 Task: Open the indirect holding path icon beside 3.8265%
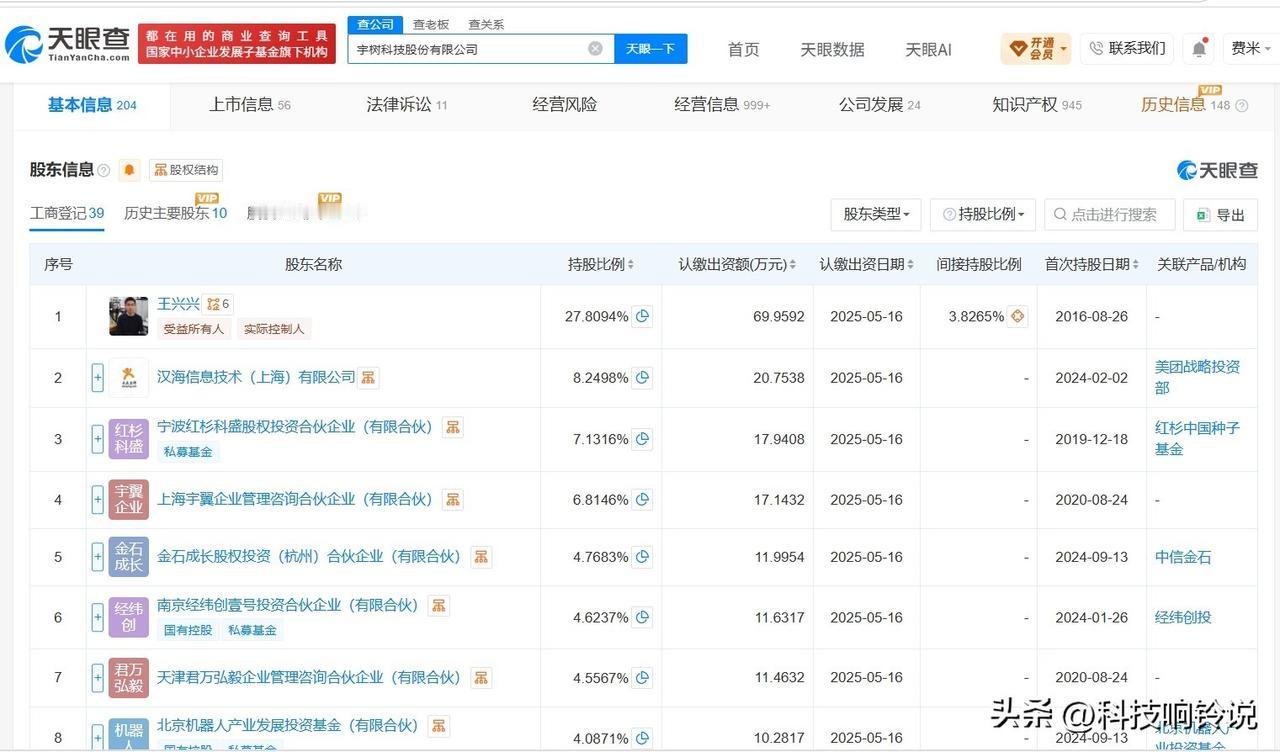pyautogui.click(x=1018, y=316)
